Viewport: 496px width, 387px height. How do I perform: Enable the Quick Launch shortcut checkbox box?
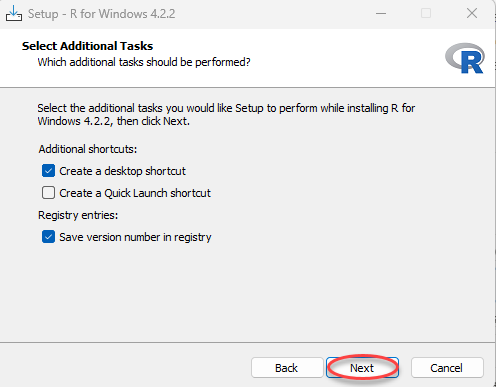[x=48, y=193]
